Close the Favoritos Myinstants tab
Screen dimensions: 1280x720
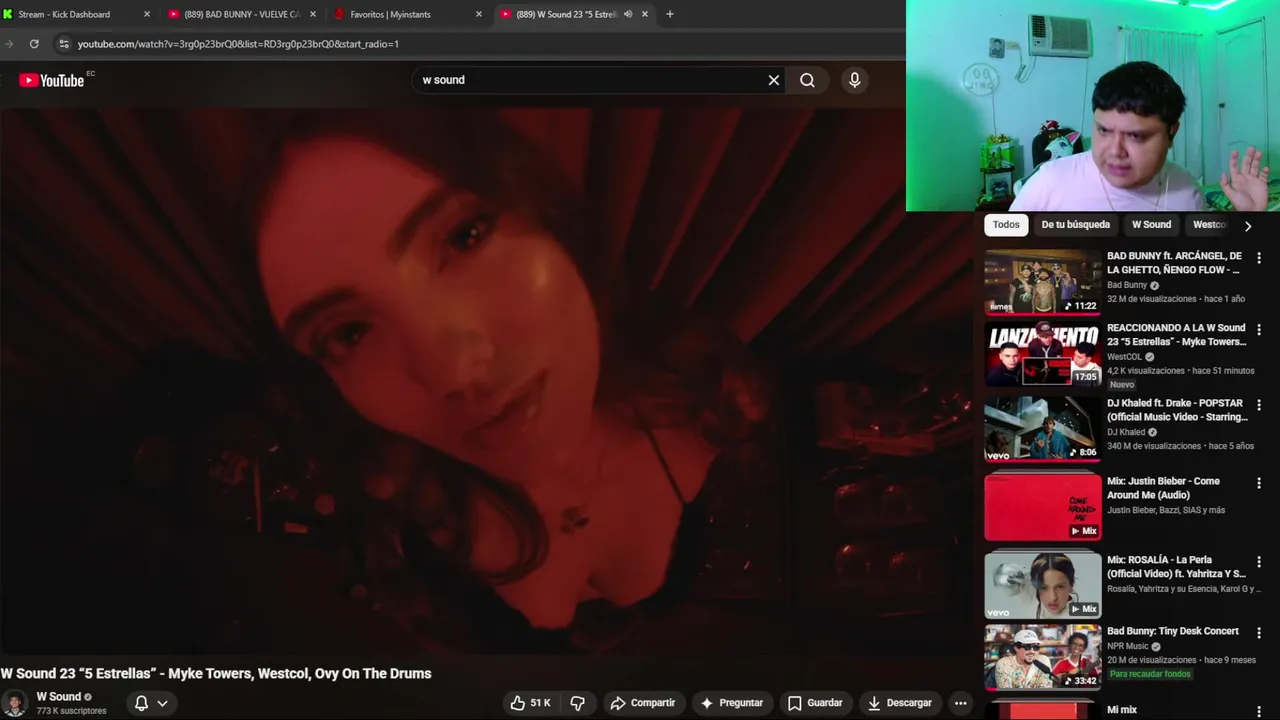[478, 14]
